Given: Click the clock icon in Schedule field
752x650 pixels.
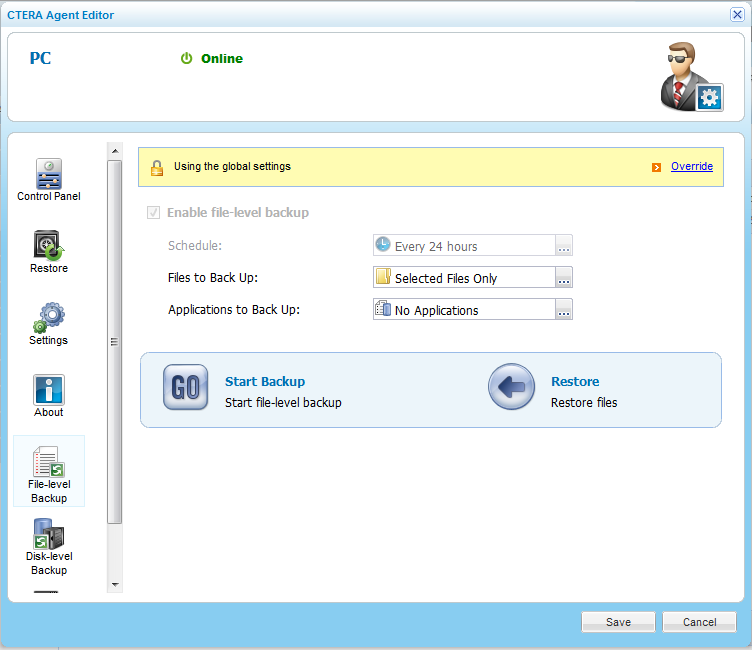Looking at the screenshot, I should point(383,244).
